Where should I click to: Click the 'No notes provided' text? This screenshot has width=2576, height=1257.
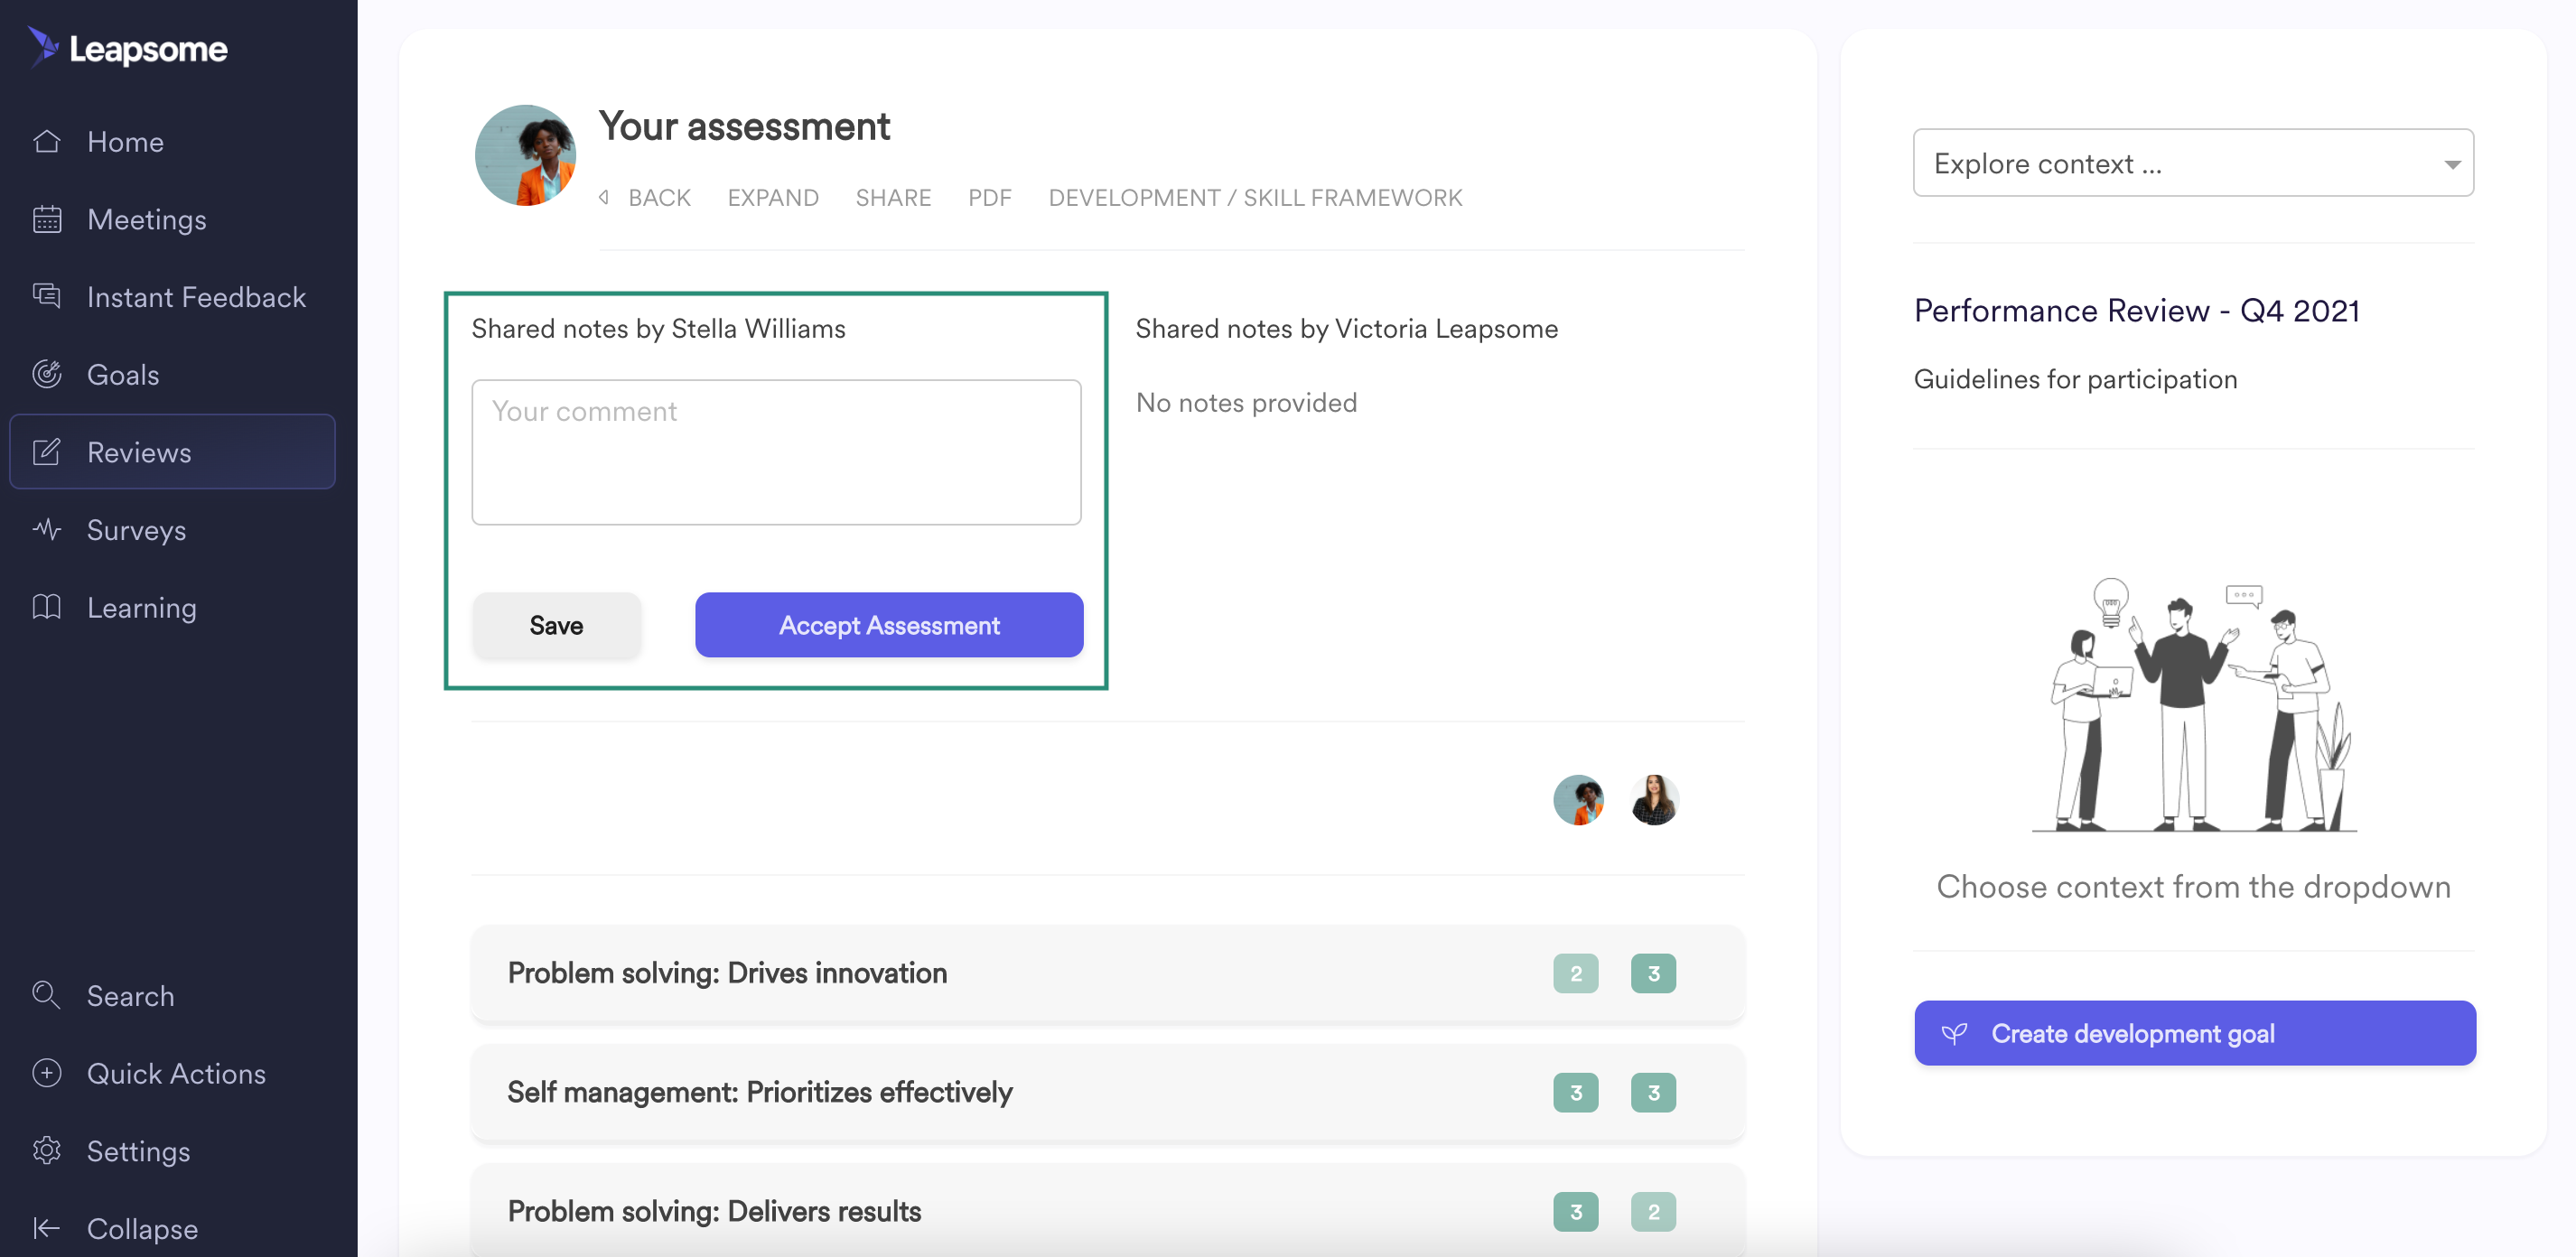click(x=1246, y=402)
